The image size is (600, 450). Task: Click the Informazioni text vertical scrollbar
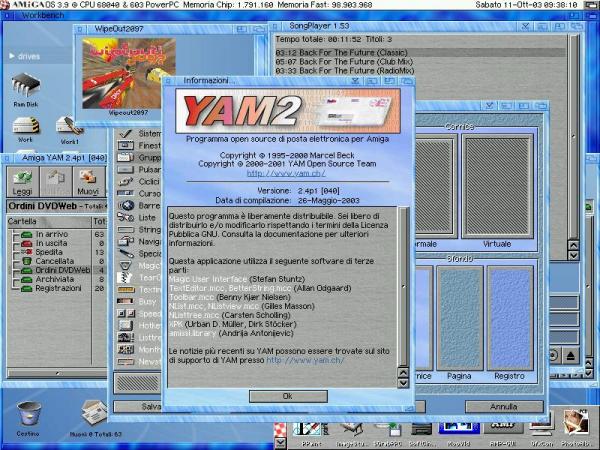click(403, 287)
